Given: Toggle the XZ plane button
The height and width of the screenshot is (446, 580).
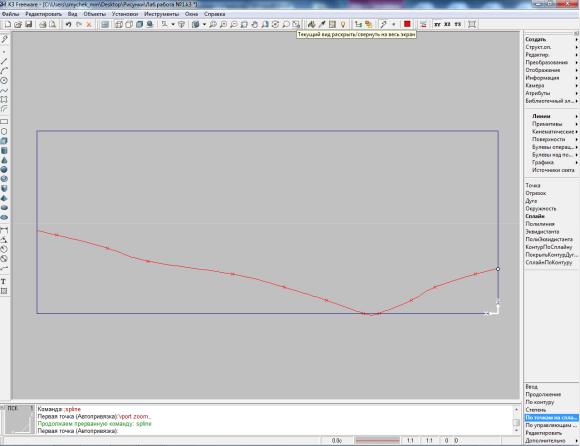Looking at the screenshot, I should click(x=448, y=24).
